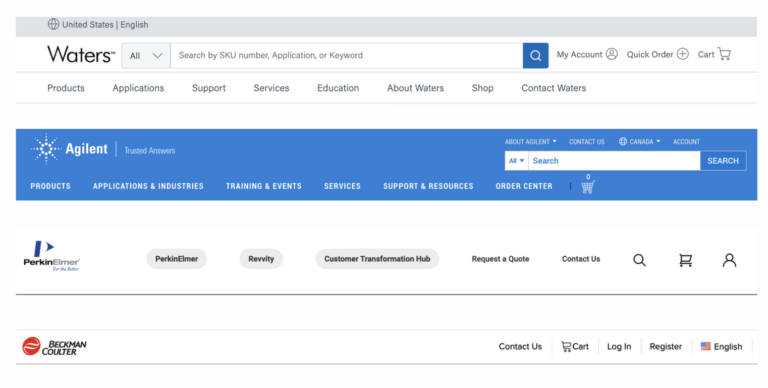Open the Waters Shop menu
The width and height of the screenshot is (768, 388).
(x=482, y=88)
